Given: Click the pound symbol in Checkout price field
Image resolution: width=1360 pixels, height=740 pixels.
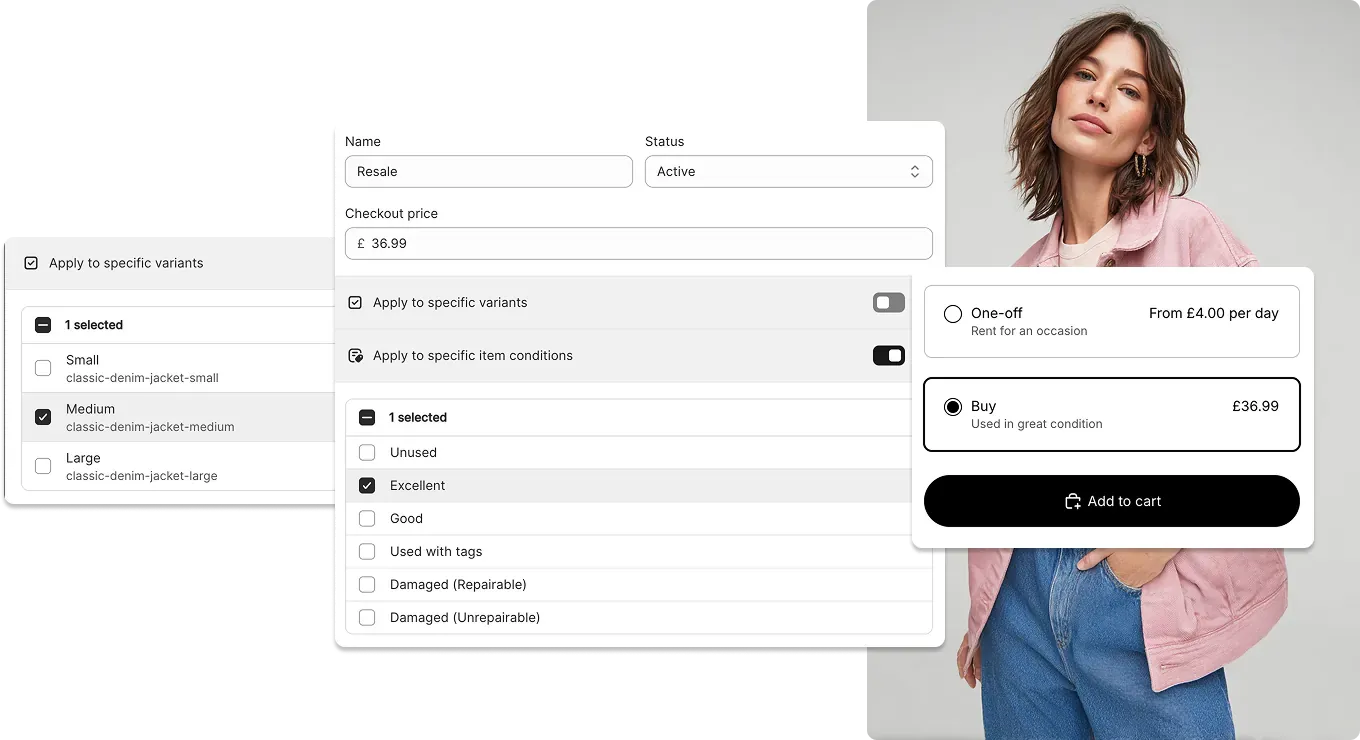Looking at the screenshot, I should coord(360,243).
